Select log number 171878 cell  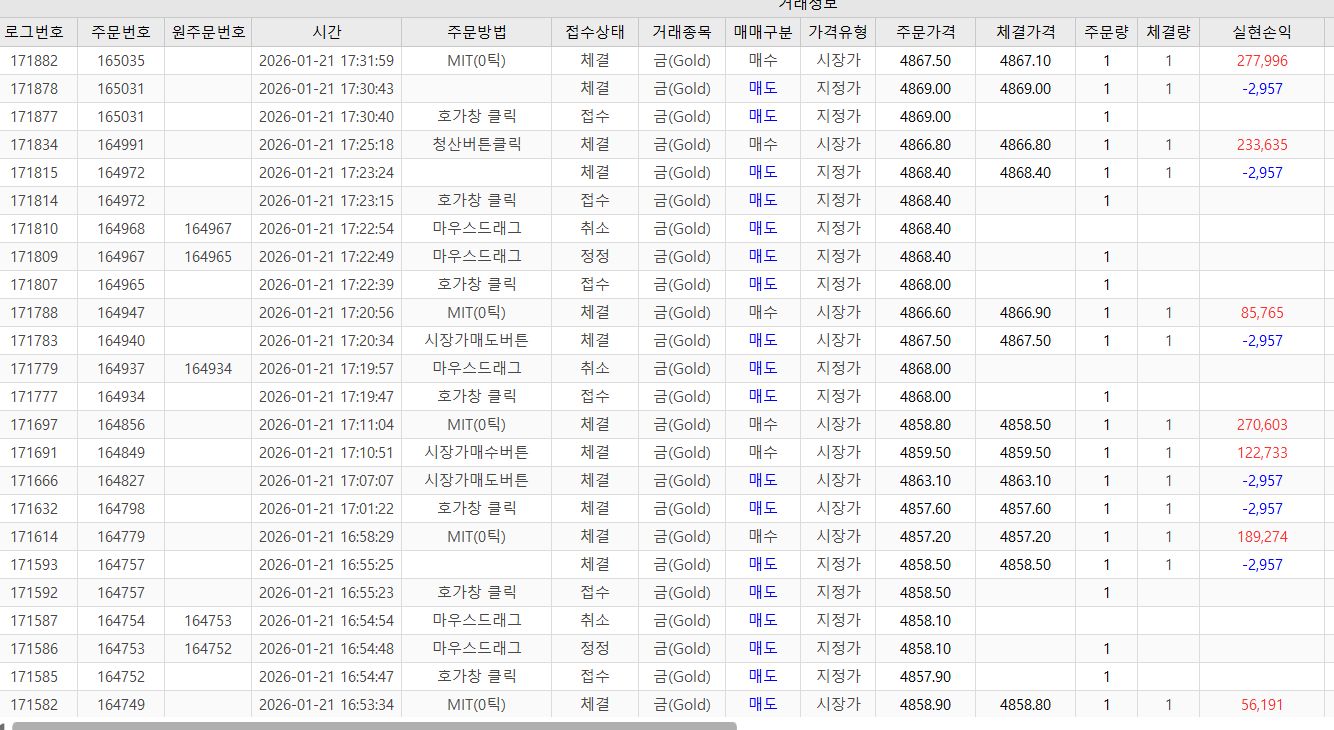tap(34, 89)
